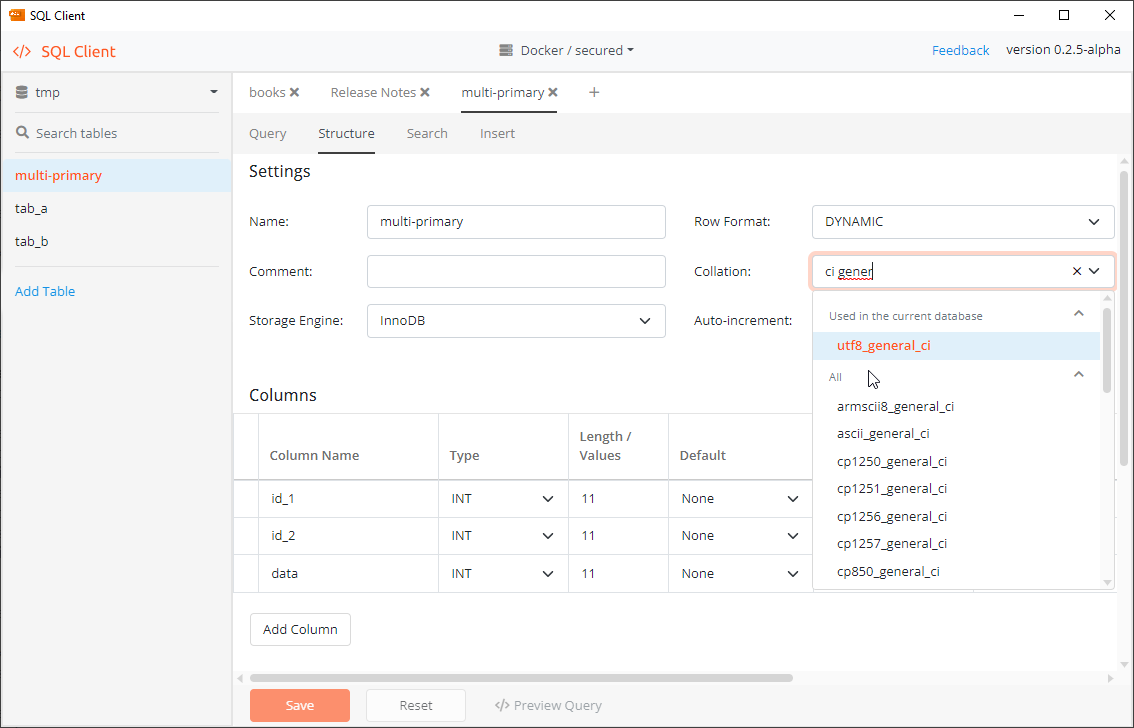Switch to the Insert tab
Image resolution: width=1134 pixels, height=728 pixels.
[497, 133]
